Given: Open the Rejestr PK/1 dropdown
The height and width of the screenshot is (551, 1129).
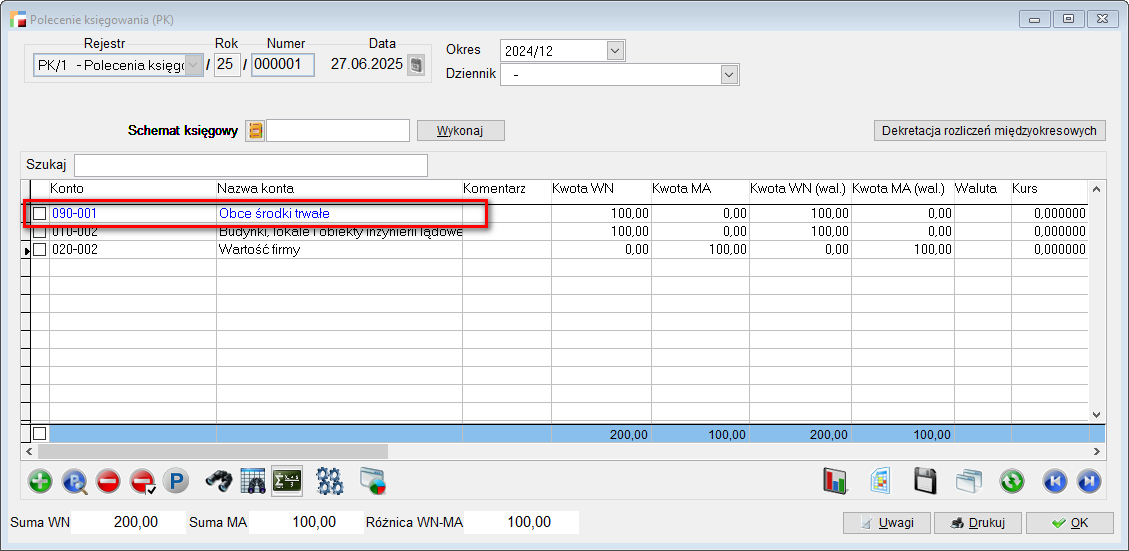Looking at the screenshot, I should click(x=194, y=65).
